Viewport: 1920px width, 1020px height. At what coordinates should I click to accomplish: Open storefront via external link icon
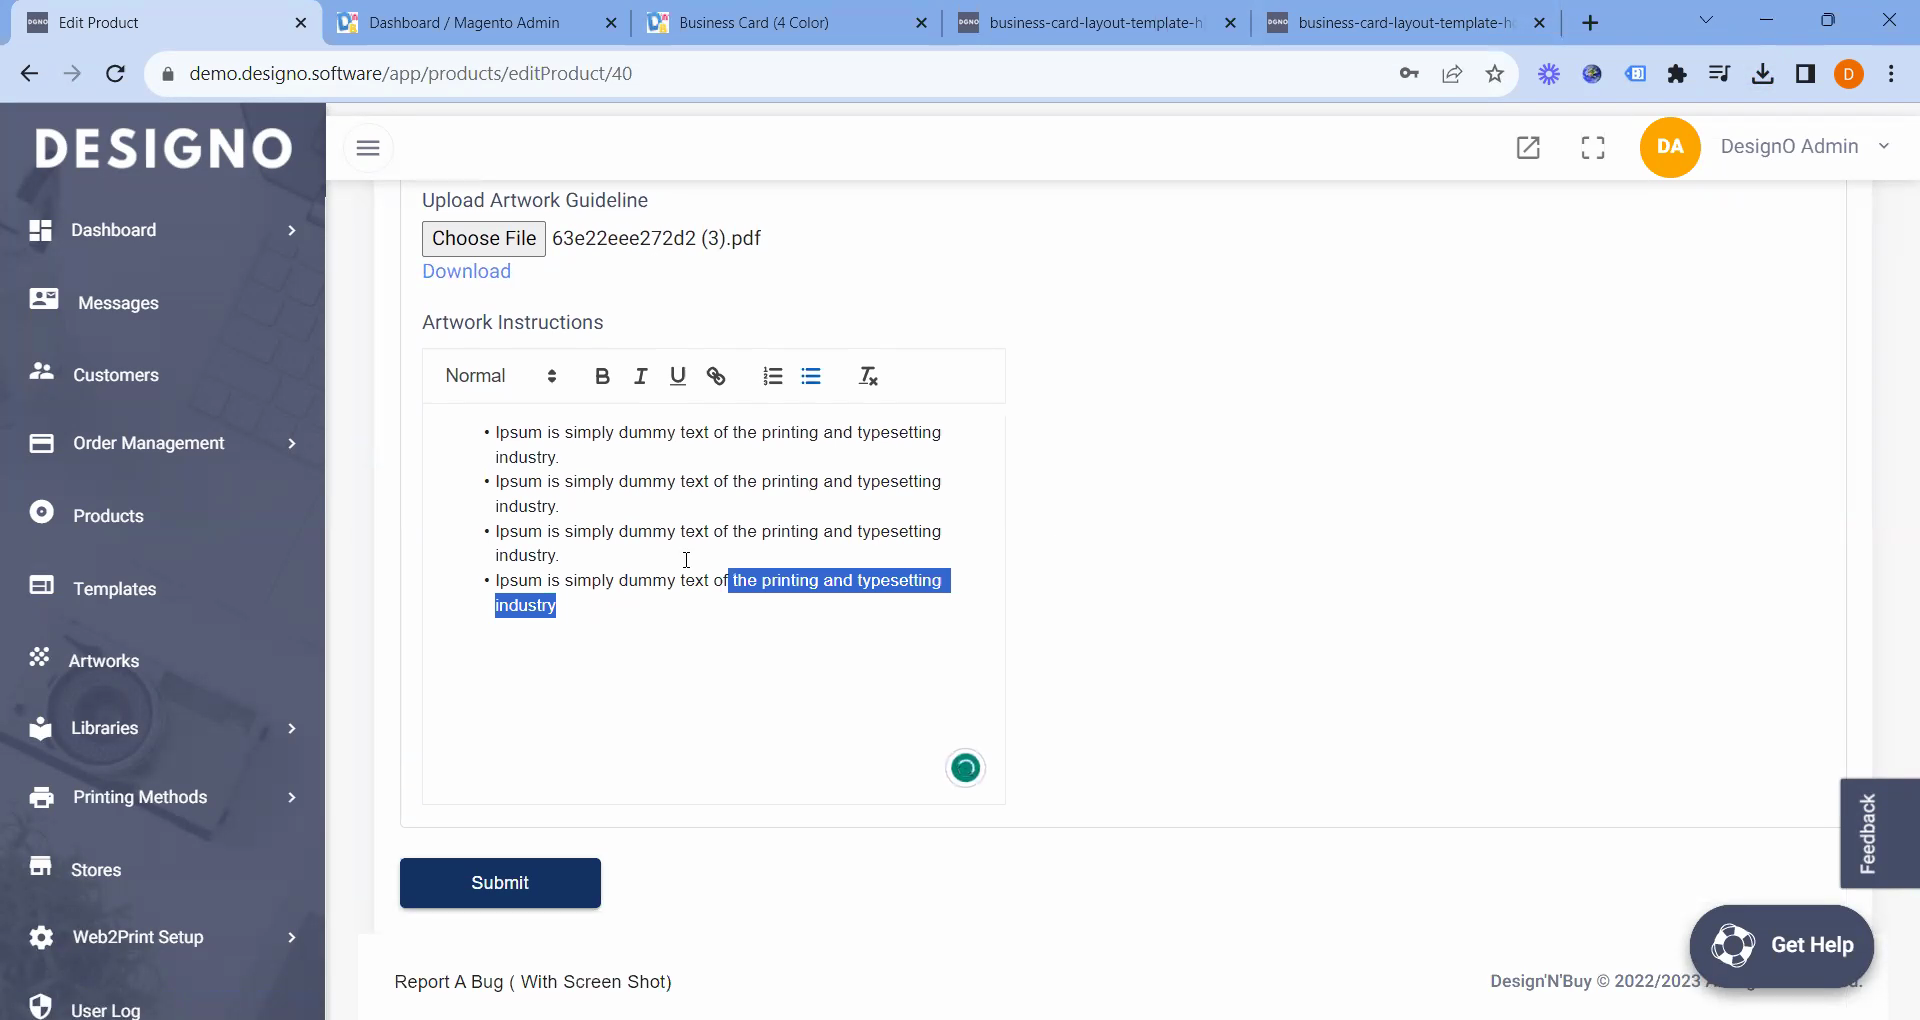[1528, 148]
